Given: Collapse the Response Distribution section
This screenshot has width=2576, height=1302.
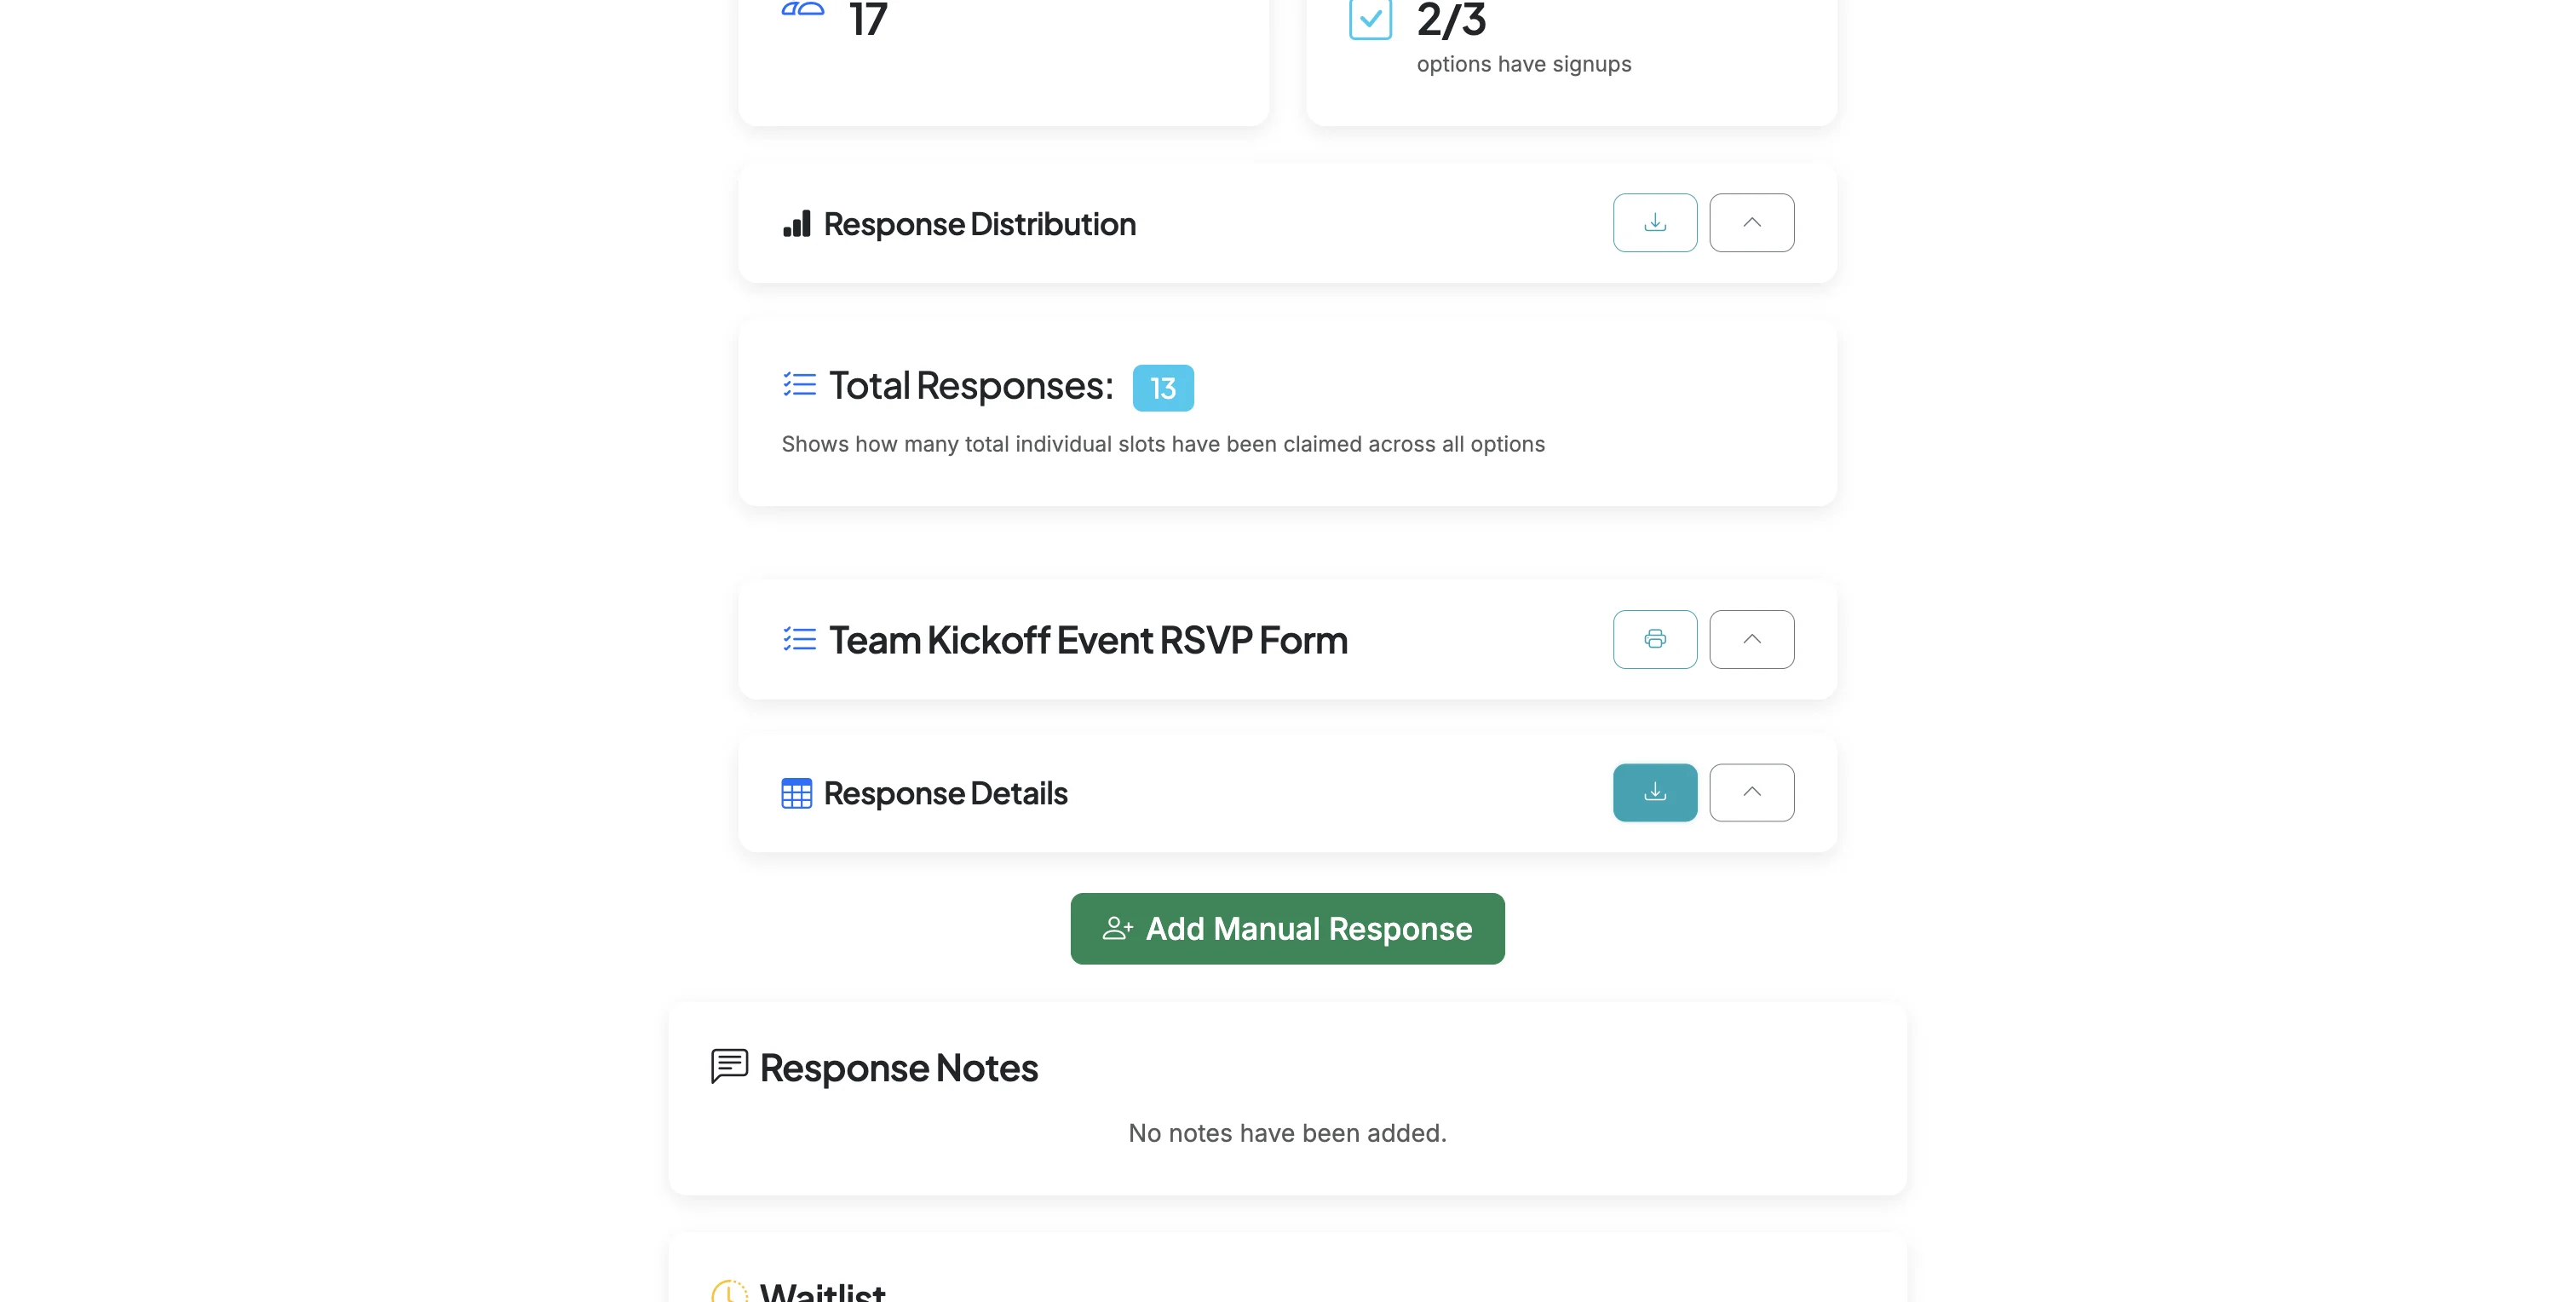Looking at the screenshot, I should click(1751, 222).
